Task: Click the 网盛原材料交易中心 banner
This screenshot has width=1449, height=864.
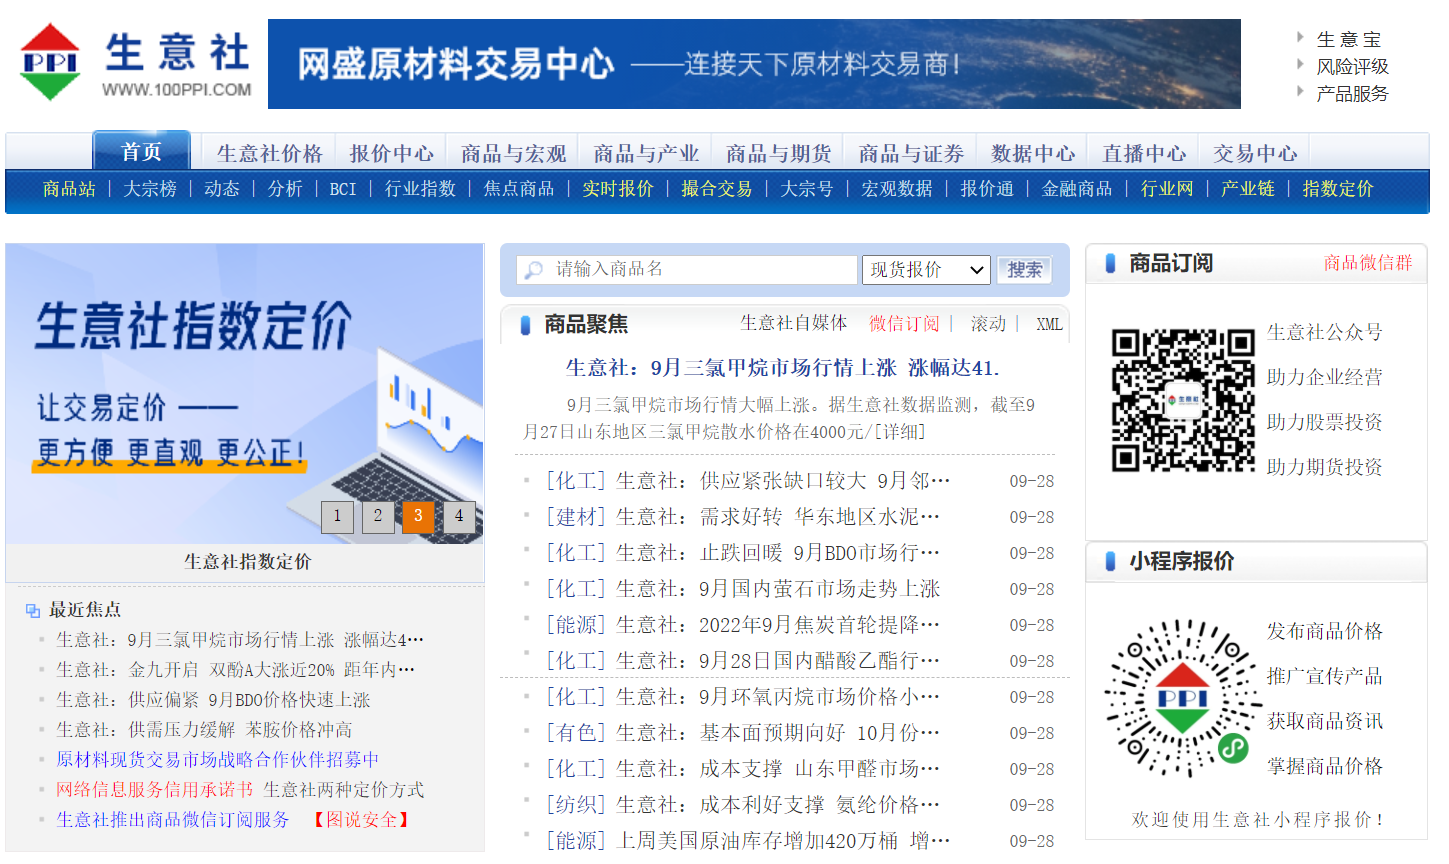Action: pos(754,64)
